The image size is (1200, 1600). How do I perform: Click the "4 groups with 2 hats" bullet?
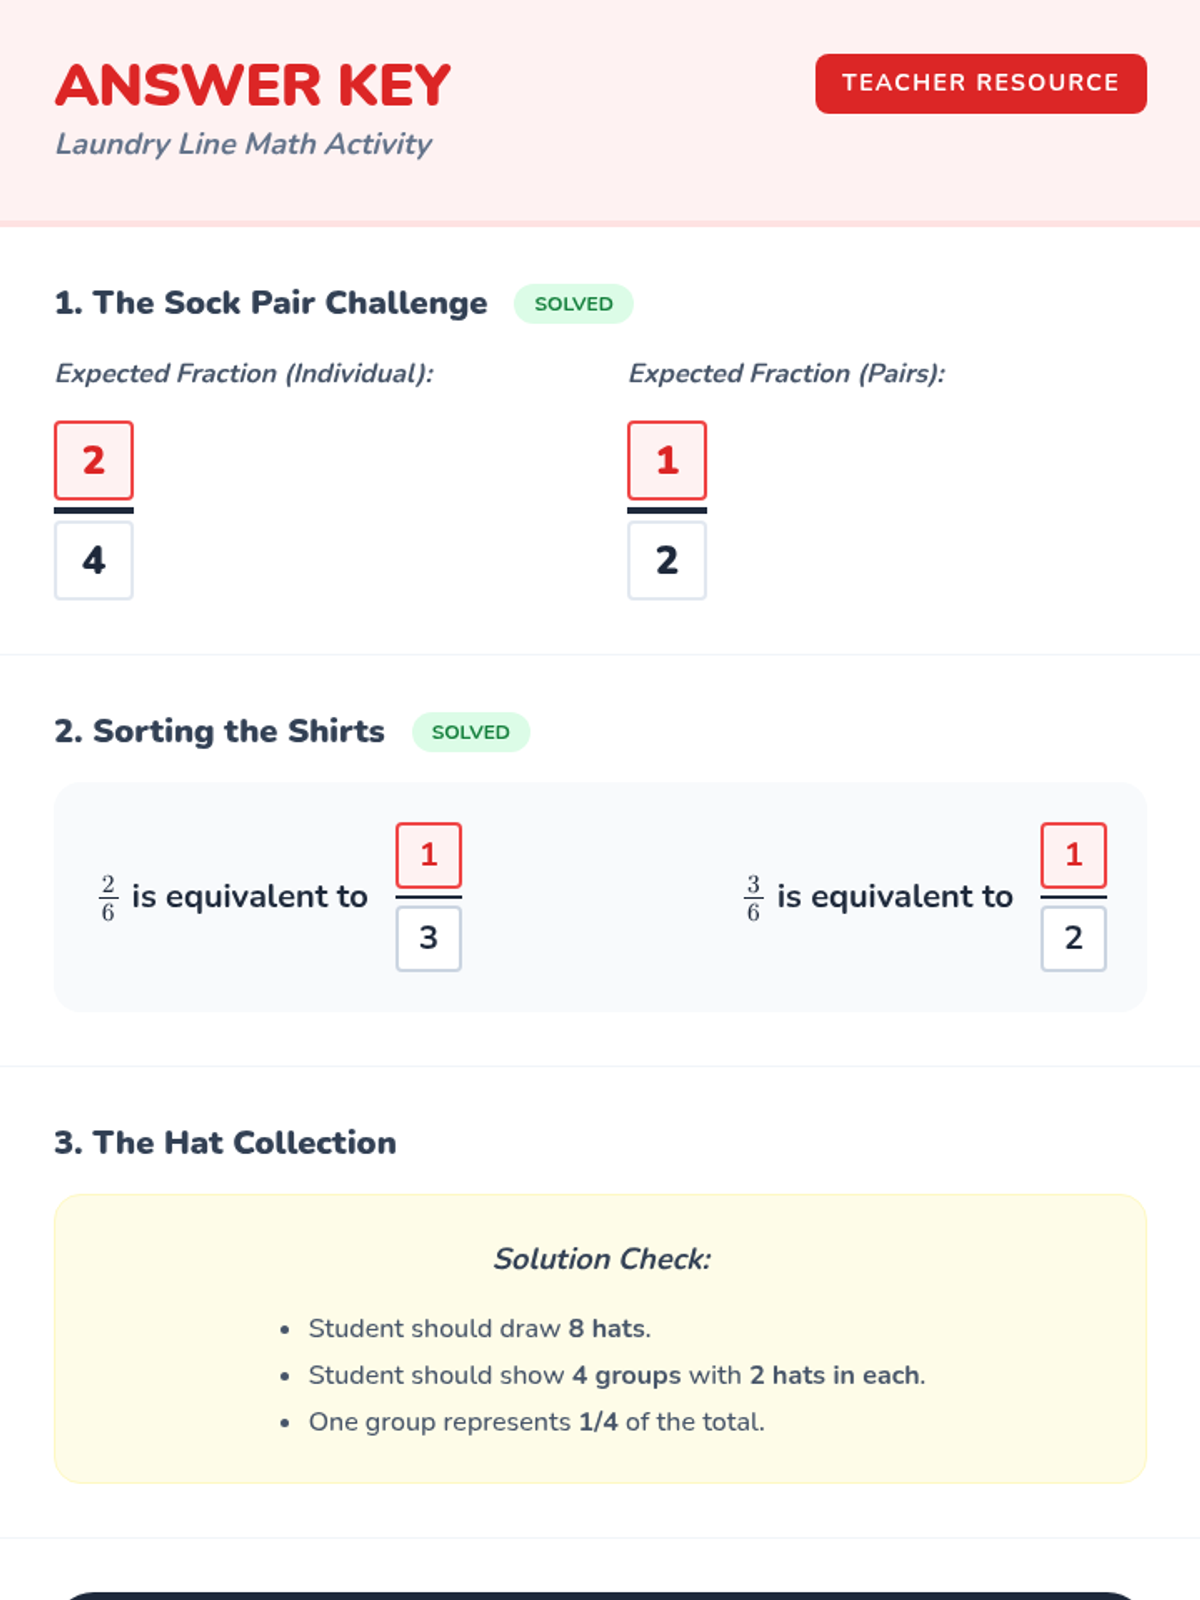(616, 1375)
